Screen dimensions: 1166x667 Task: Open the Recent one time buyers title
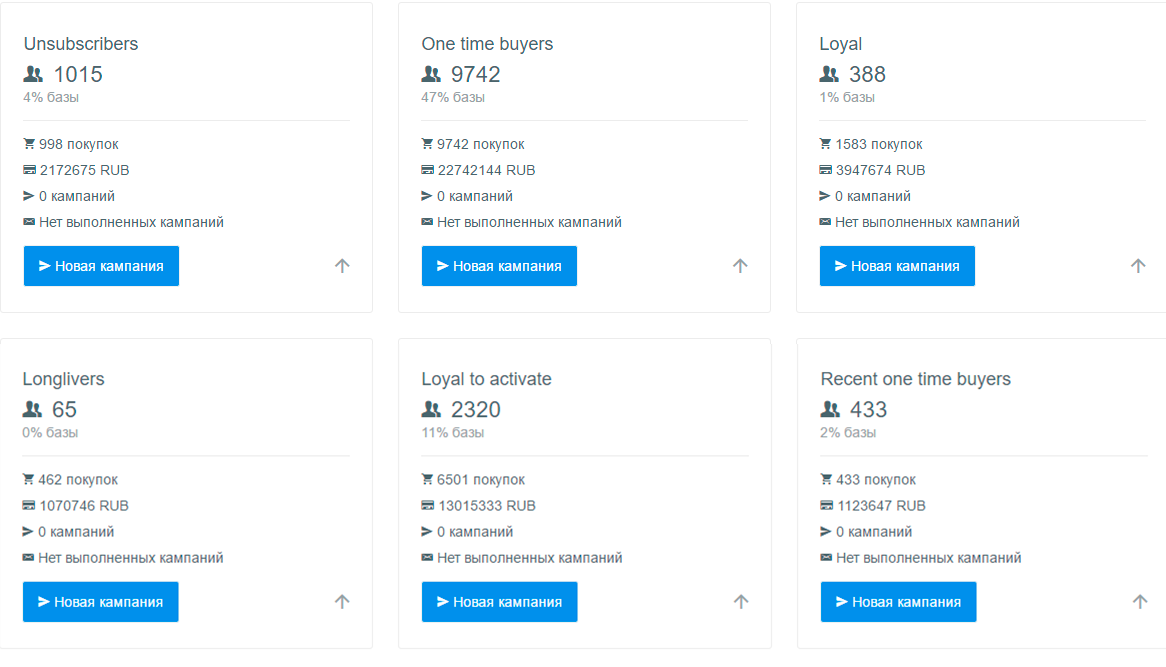point(915,379)
